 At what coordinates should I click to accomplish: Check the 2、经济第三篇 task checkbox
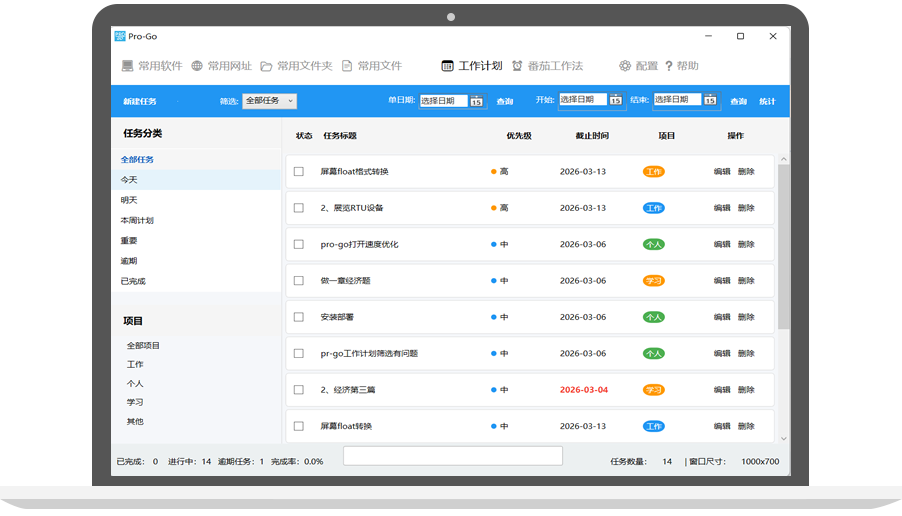299,389
